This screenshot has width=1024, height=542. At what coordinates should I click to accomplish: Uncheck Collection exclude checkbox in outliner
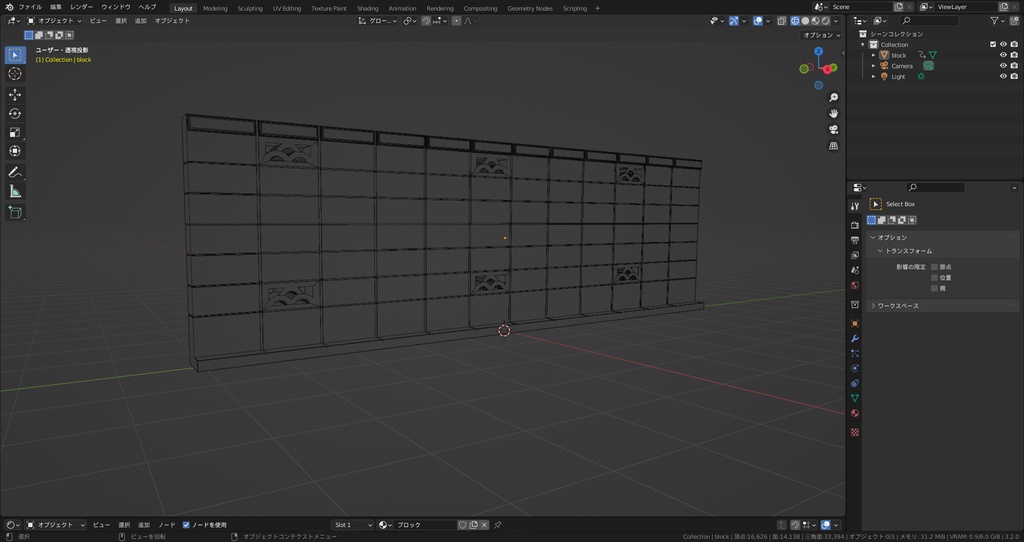click(993, 44)
